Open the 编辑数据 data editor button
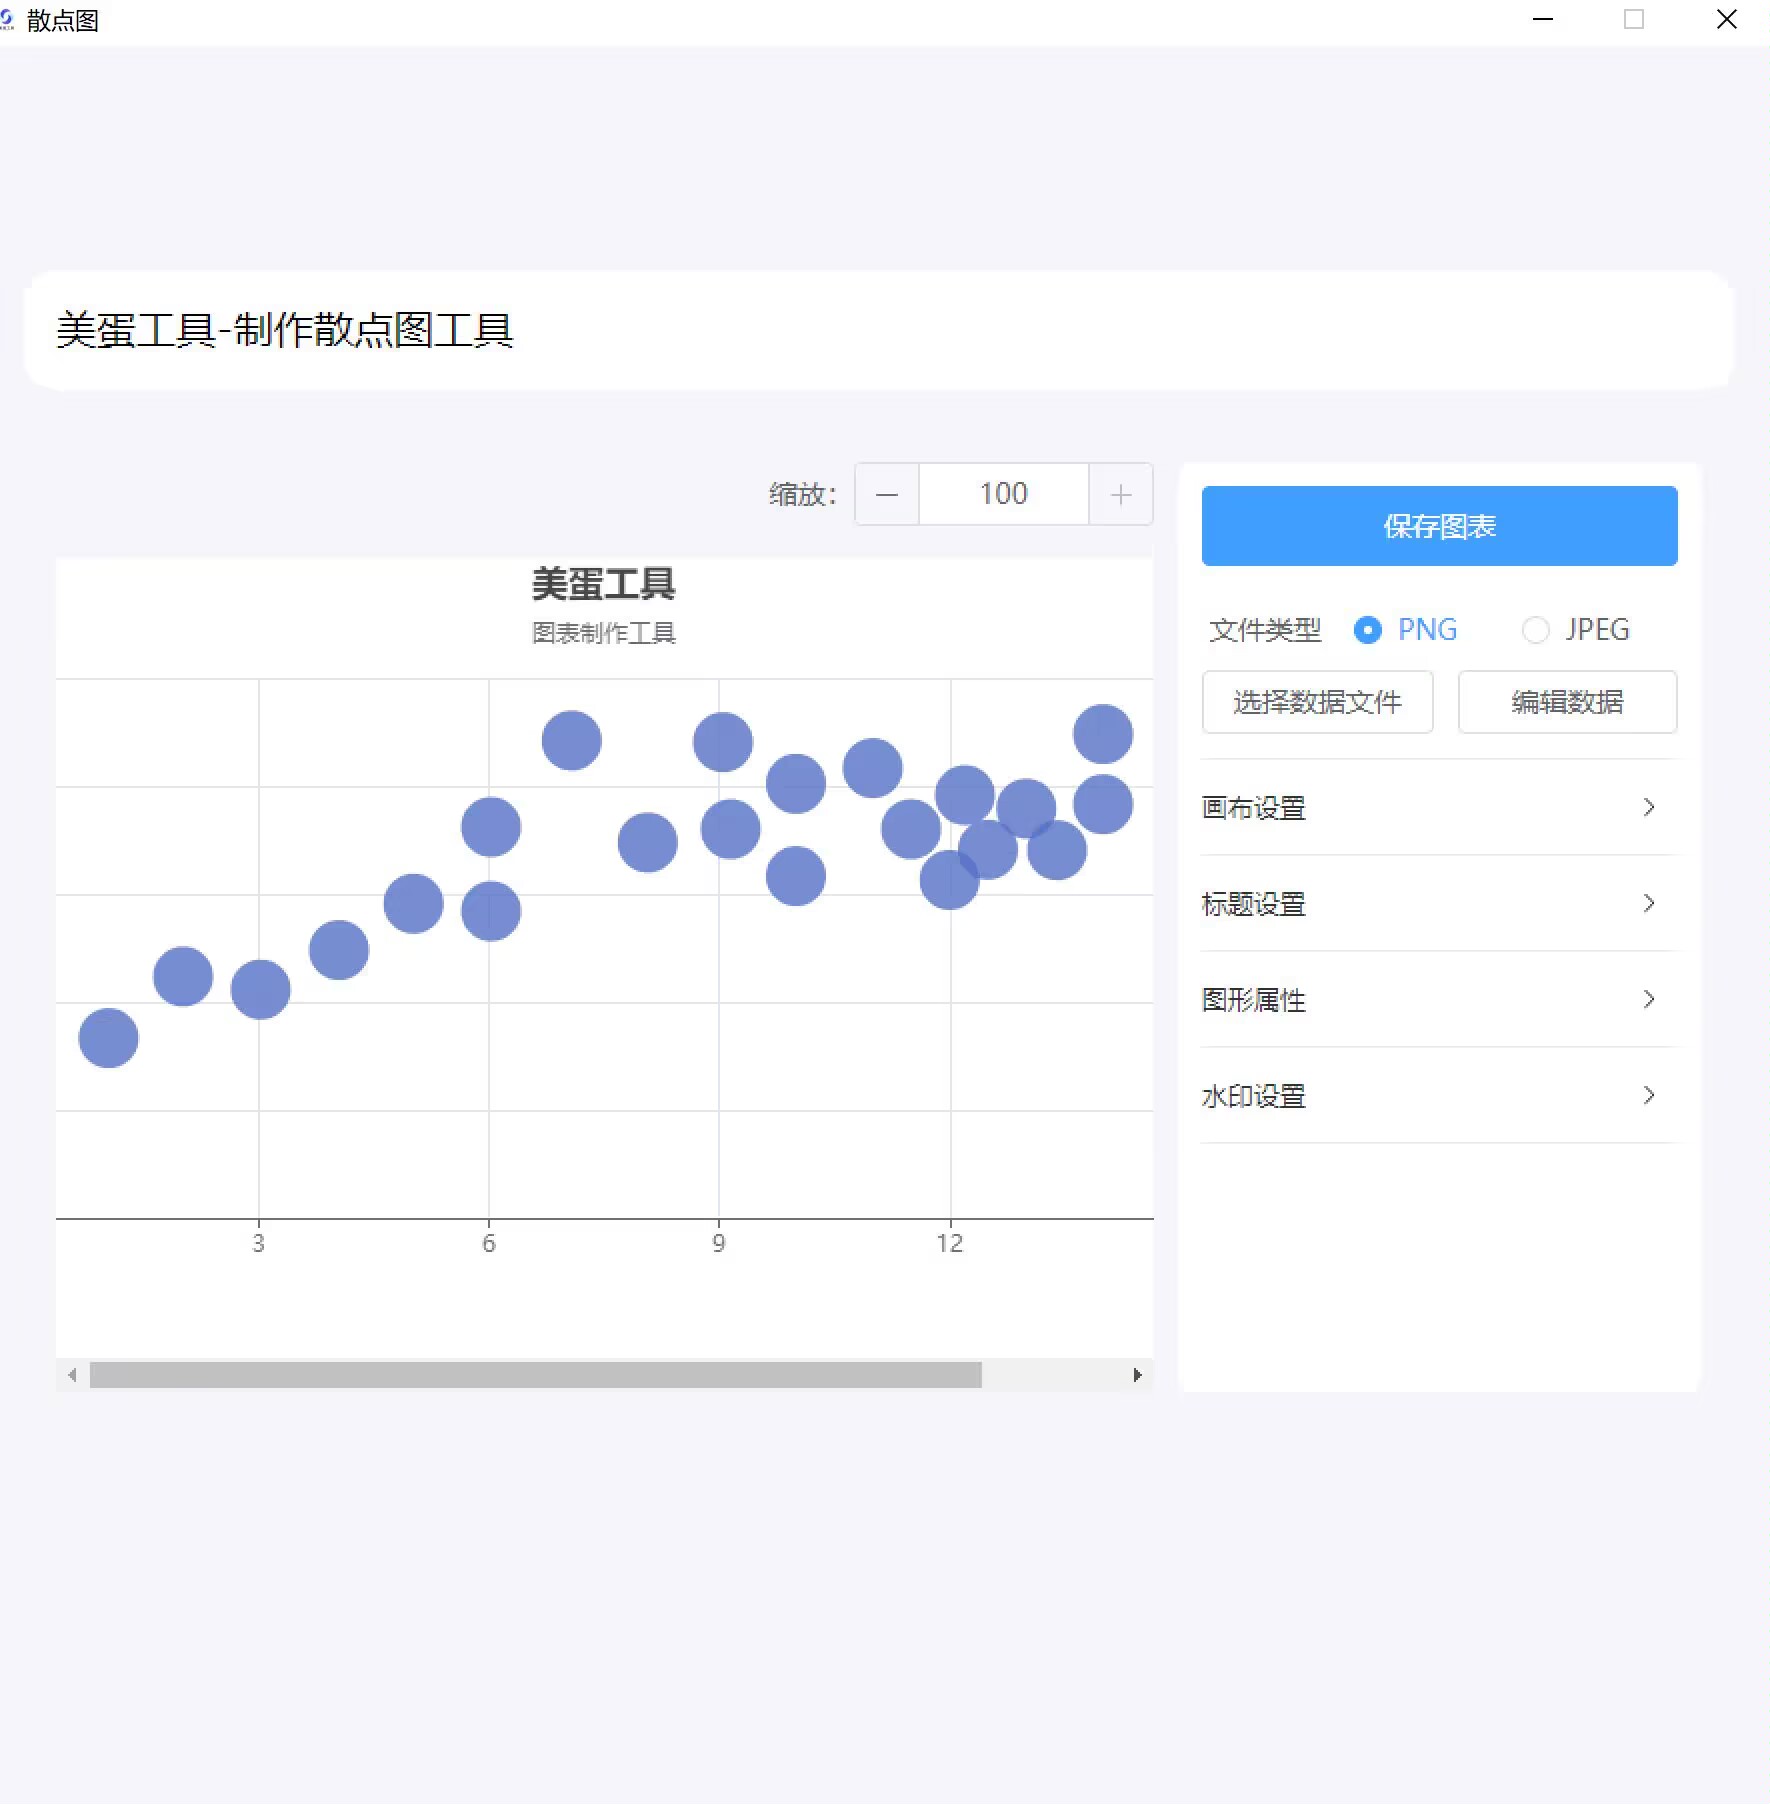Image resolution: width=1770 pixels, height=1804 pixels. point(1567,702)
